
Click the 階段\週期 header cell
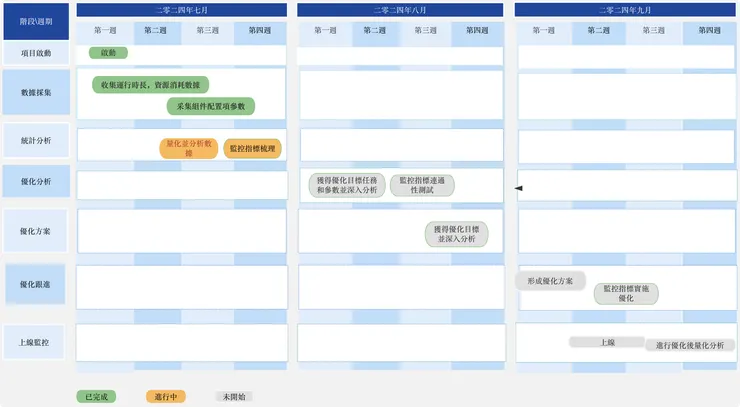[36, 21]
